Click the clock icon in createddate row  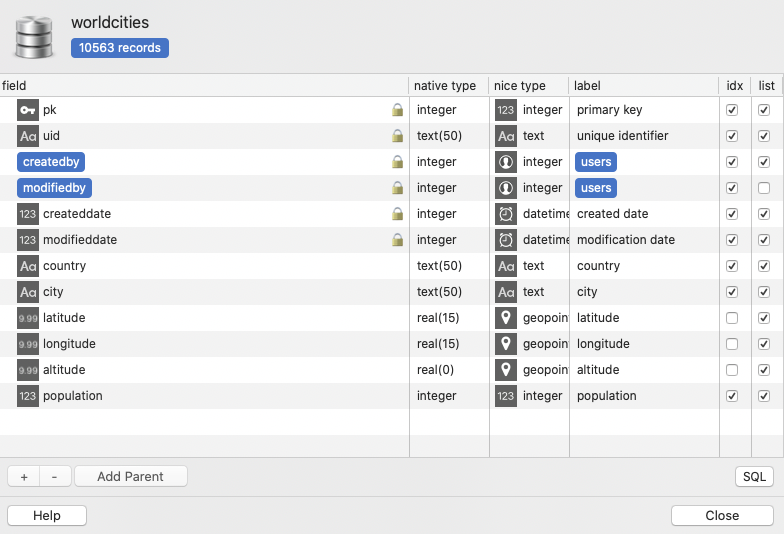pyautogui.click(x=506, y=214)
